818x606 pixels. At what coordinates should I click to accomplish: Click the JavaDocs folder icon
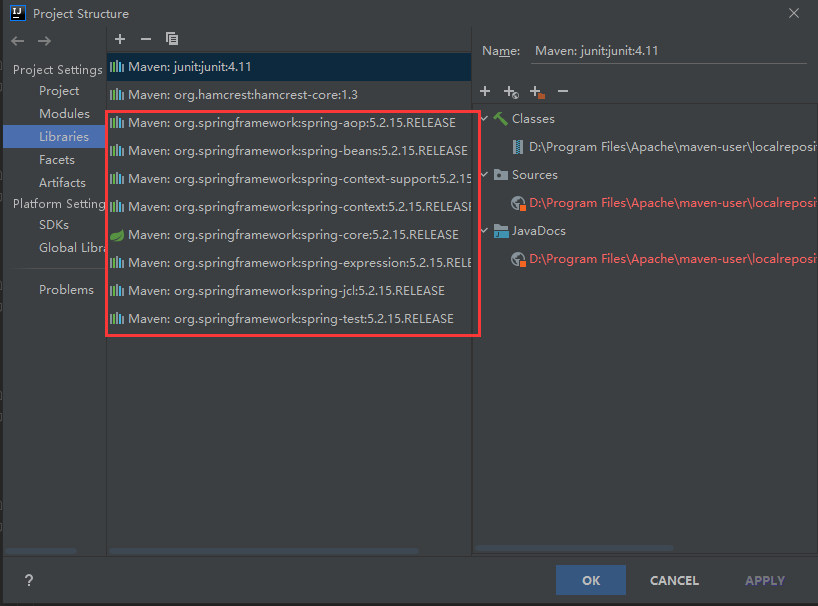tap(501, 231)
